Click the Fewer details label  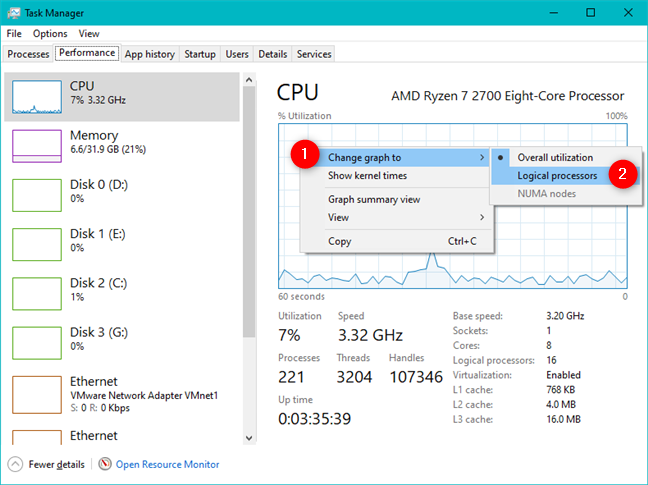(x=57, y=464)
